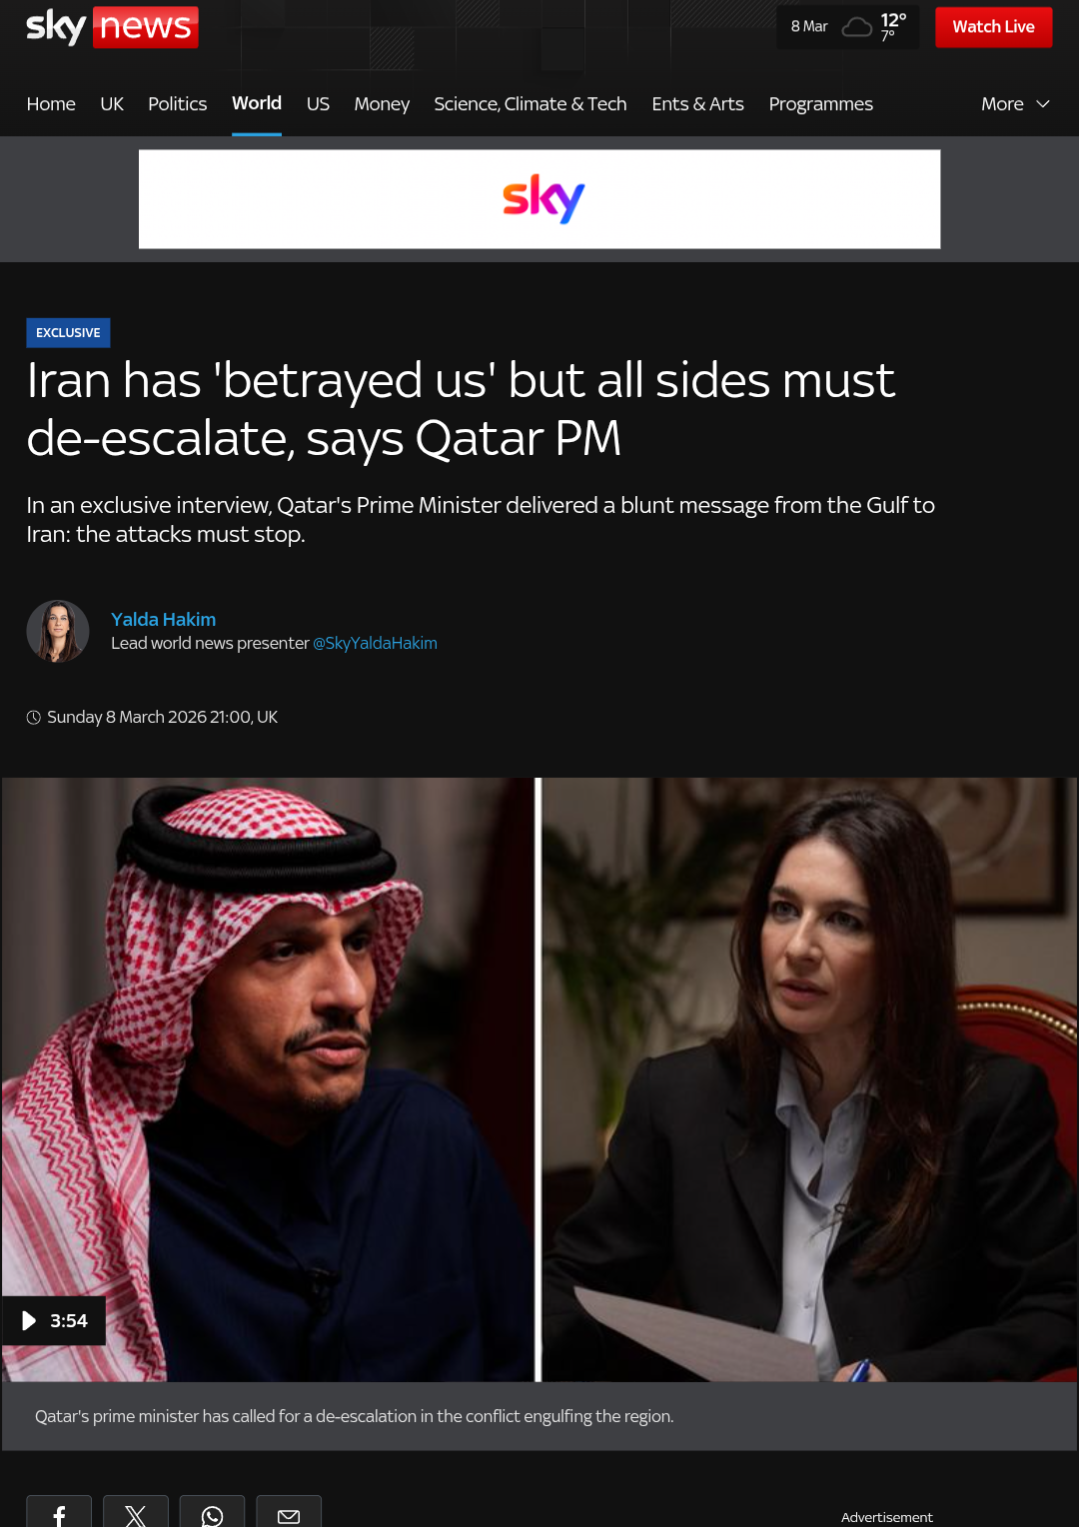Share article by email icon
Viewport: 1079px width, 1527px height.
(x=289, y=1512)
